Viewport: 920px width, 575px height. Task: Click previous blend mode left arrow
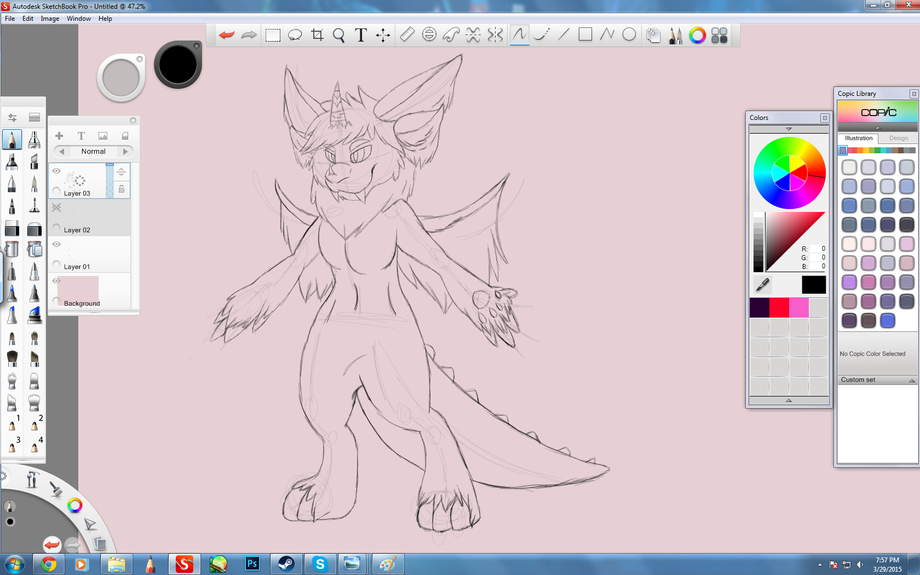(62, 151)
